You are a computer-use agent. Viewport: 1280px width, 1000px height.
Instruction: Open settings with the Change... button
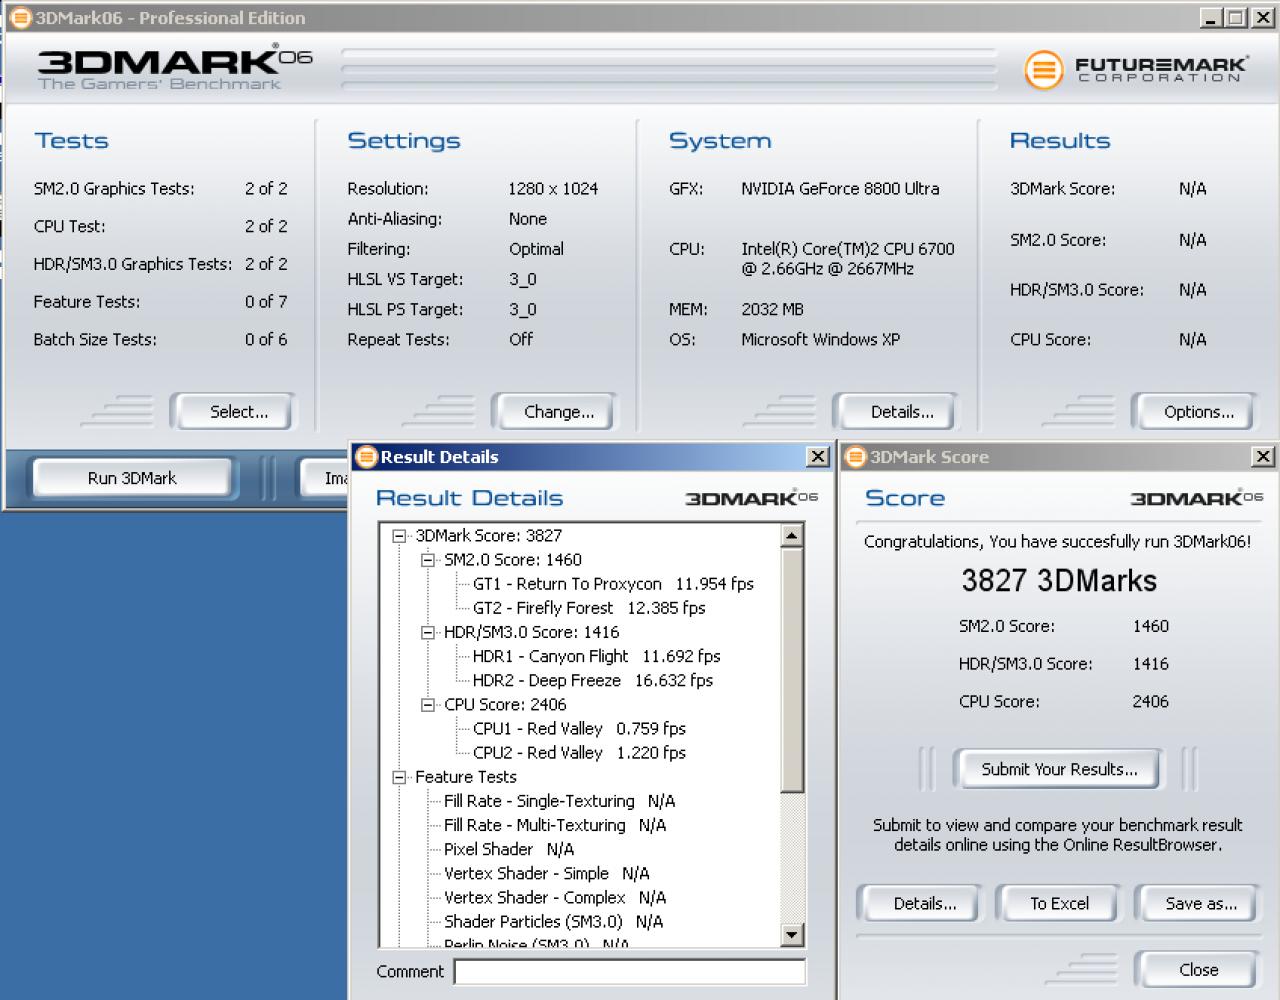point(558,412)
